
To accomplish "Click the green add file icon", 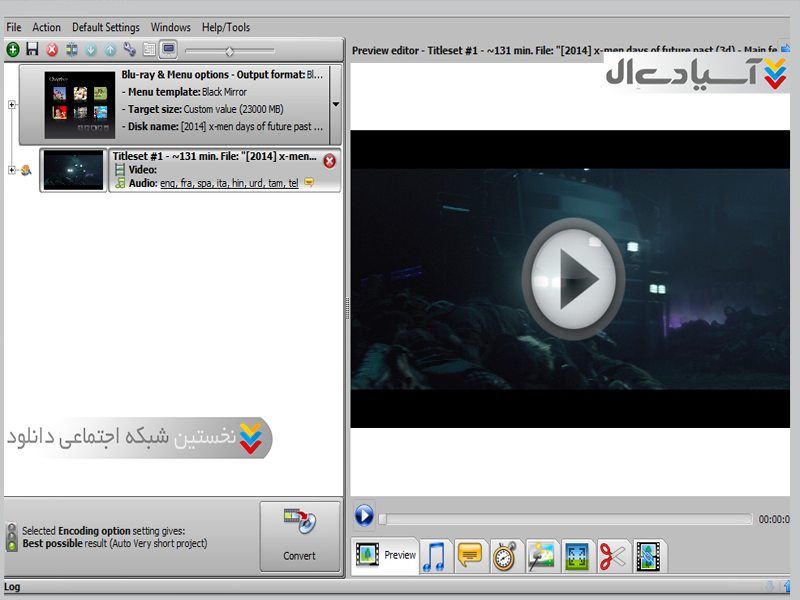I will tap(12, 49).
